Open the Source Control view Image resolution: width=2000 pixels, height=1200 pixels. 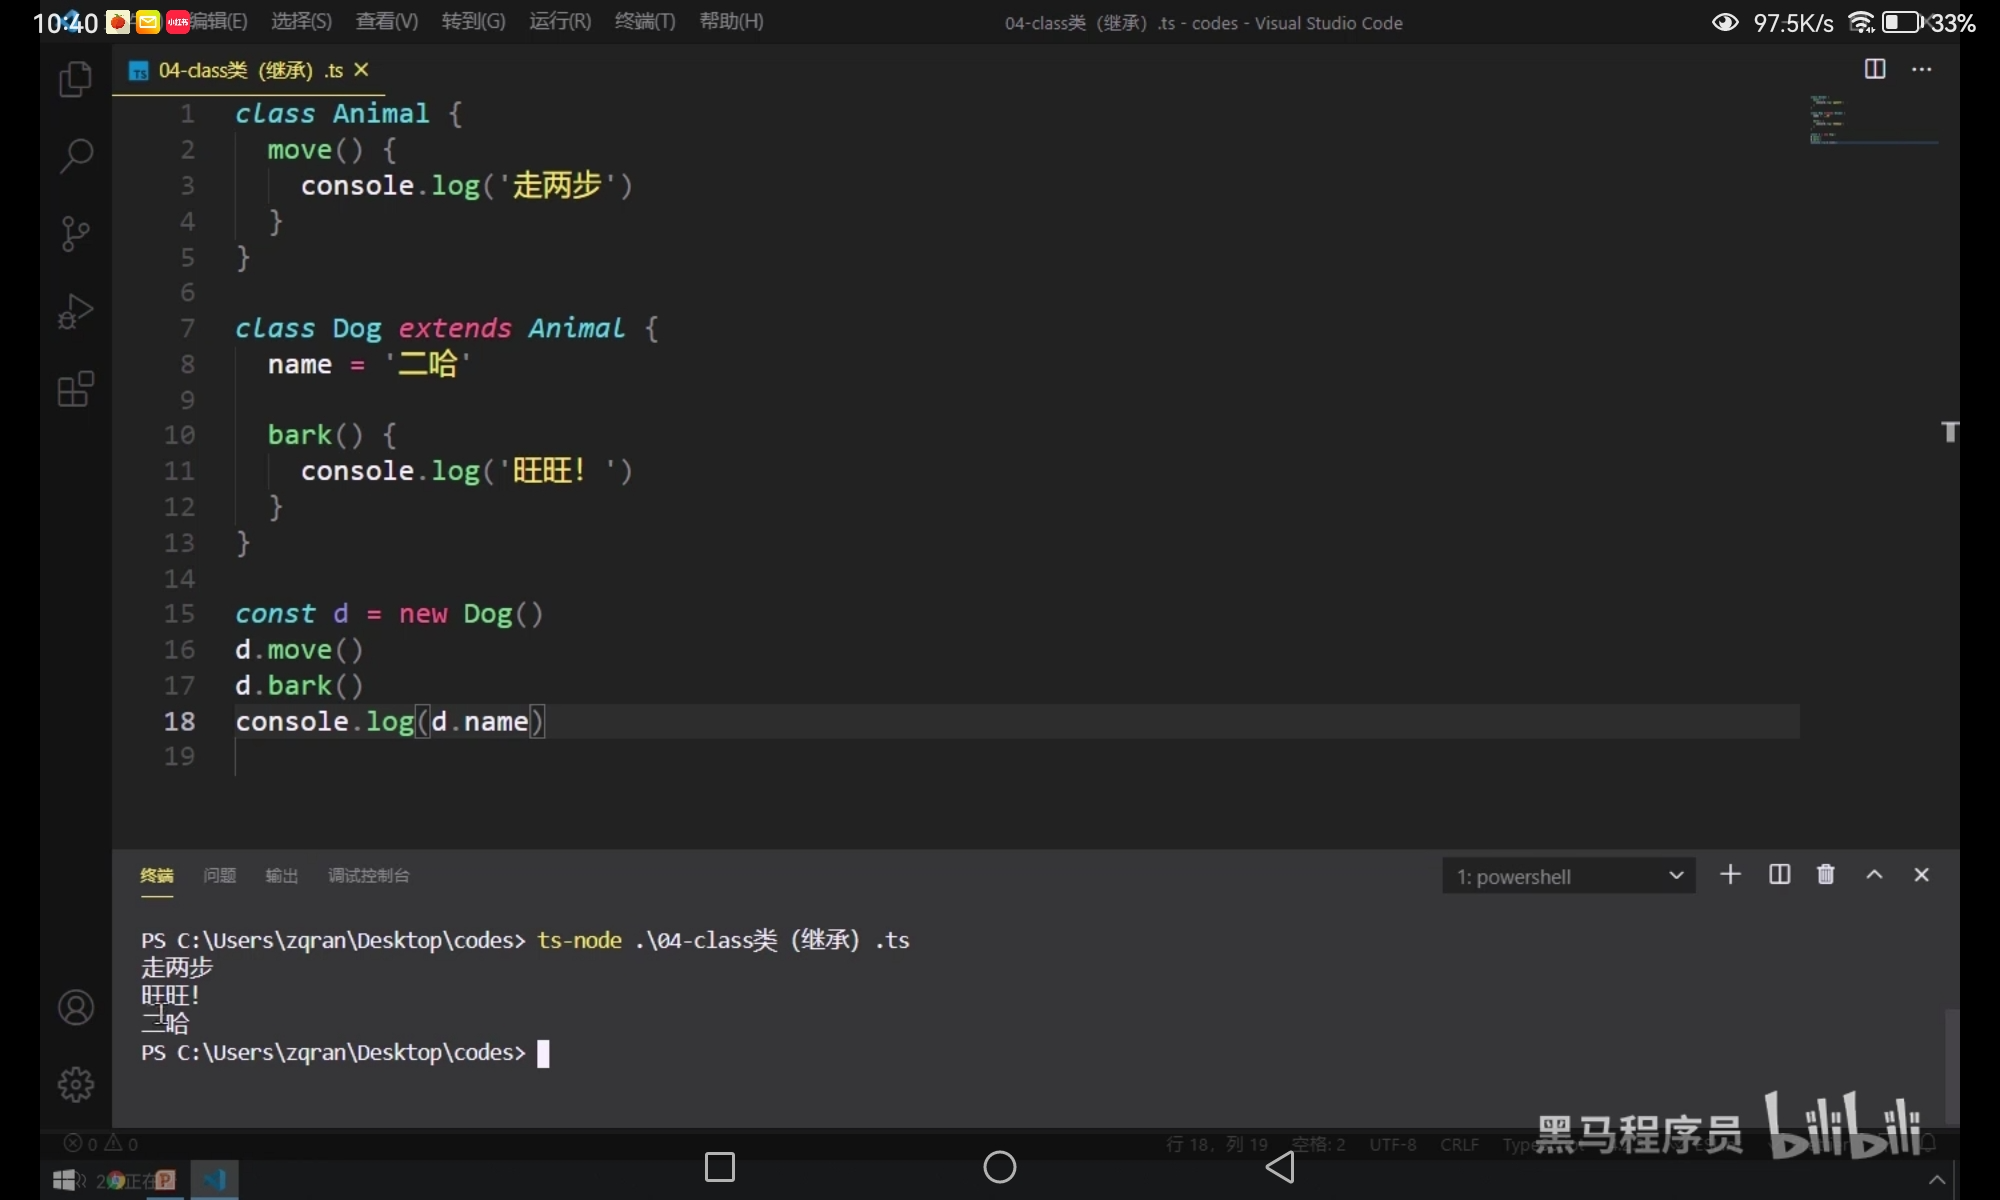tap(75, 234)
